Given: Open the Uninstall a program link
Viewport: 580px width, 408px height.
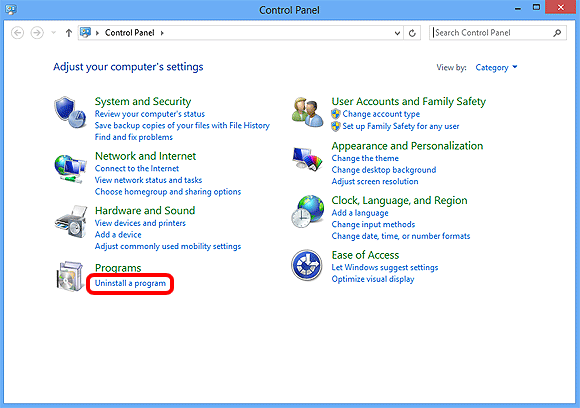Looking at the screenshot, I should point(130,283).
